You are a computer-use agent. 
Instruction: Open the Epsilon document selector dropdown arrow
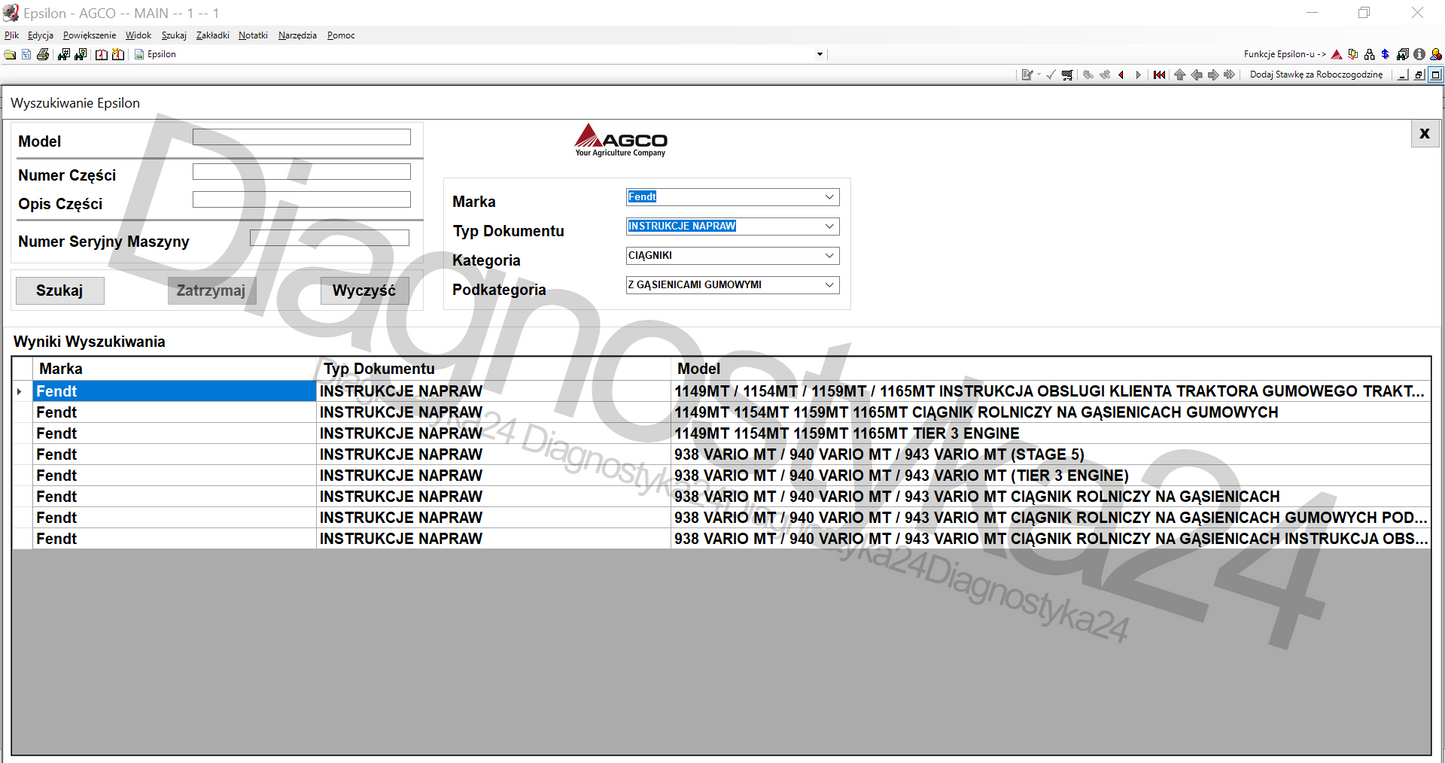pyautogui.click(x=820, y=54)
